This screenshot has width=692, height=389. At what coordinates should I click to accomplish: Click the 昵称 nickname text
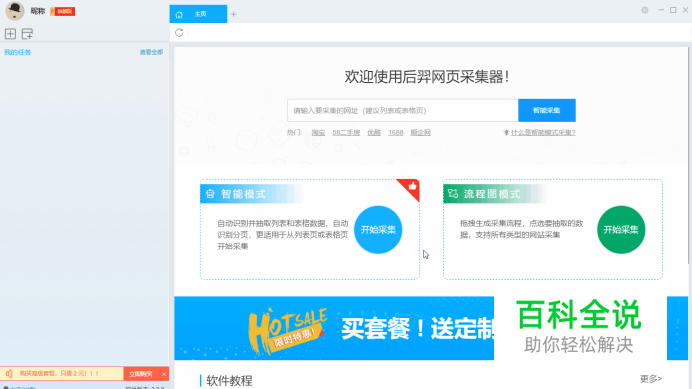coord(38,11)
